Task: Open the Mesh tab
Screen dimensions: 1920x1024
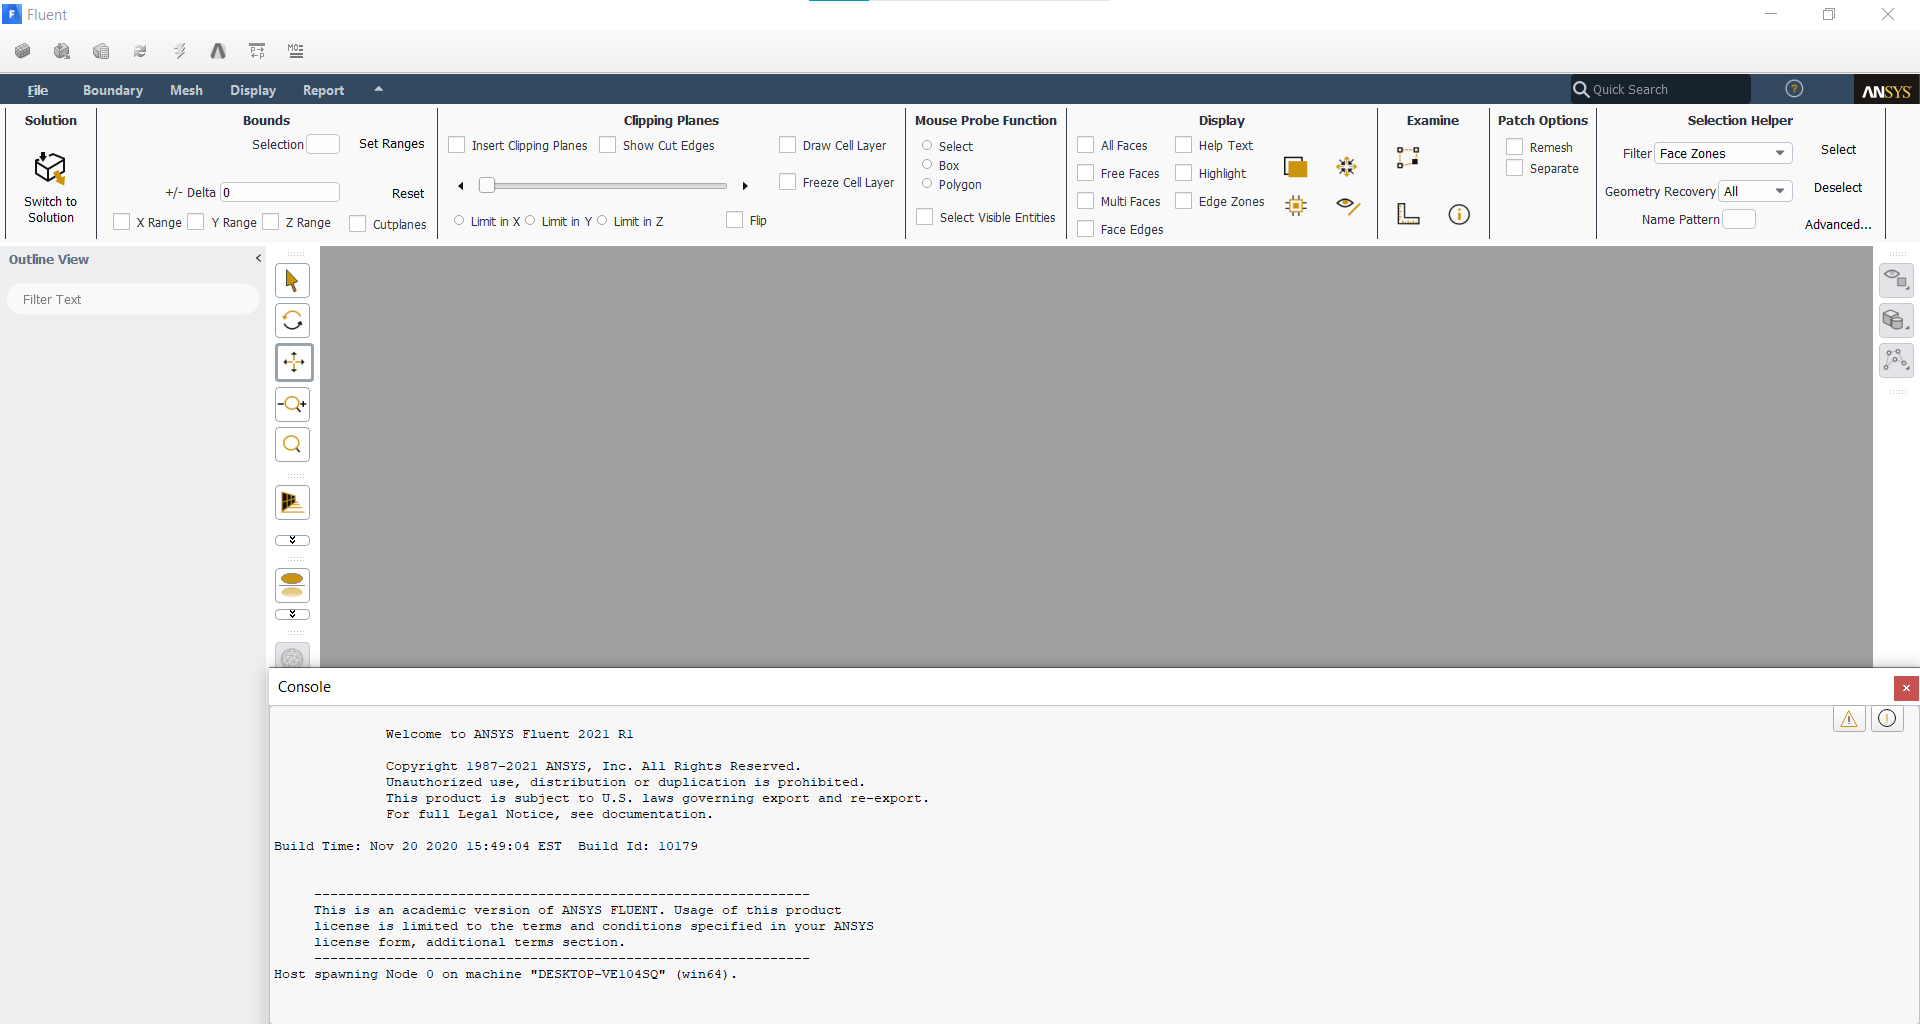Action: [186, 90]
